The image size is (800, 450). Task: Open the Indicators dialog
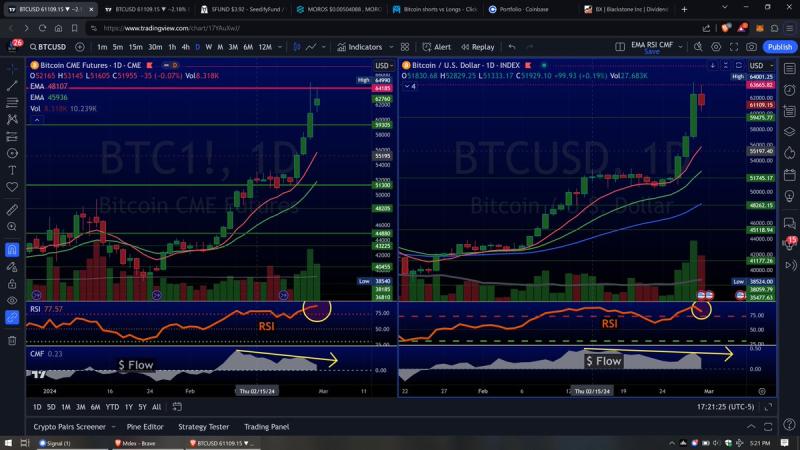tap(360, 47)
